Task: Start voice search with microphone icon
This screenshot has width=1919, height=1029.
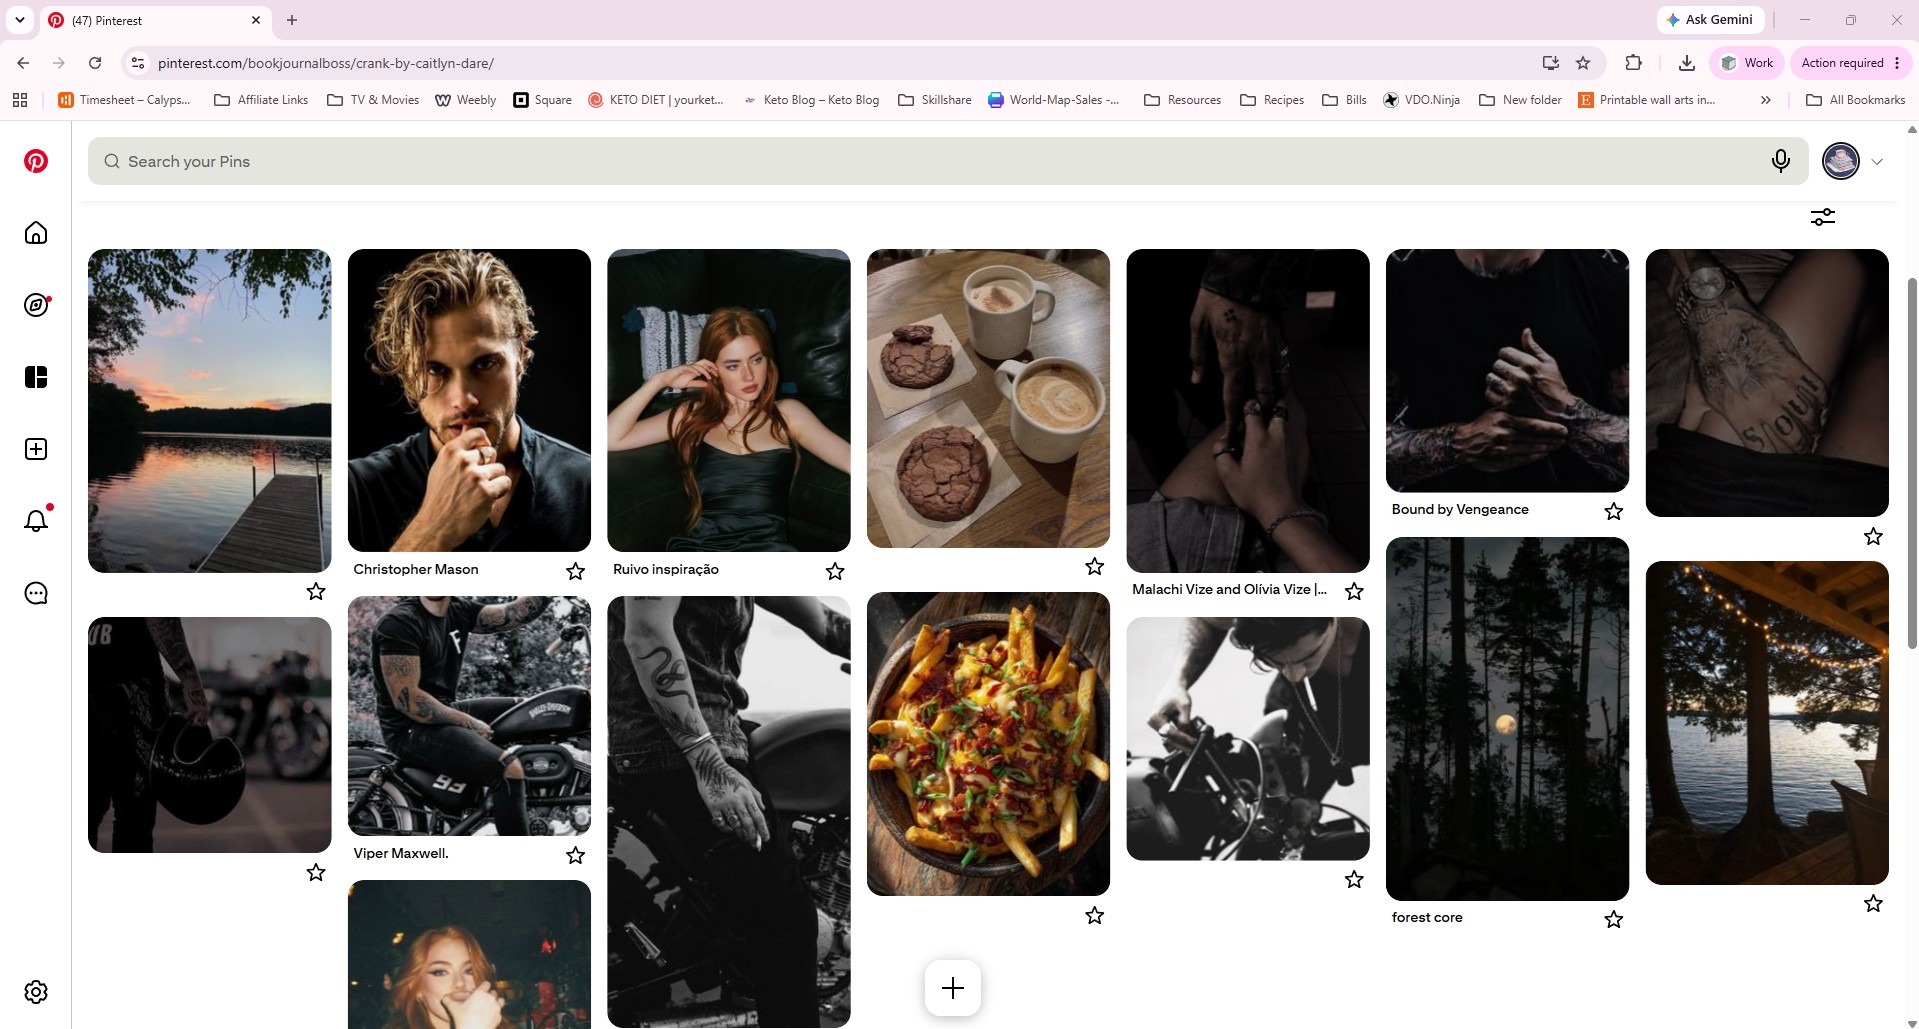Action: coord(1781,161)
